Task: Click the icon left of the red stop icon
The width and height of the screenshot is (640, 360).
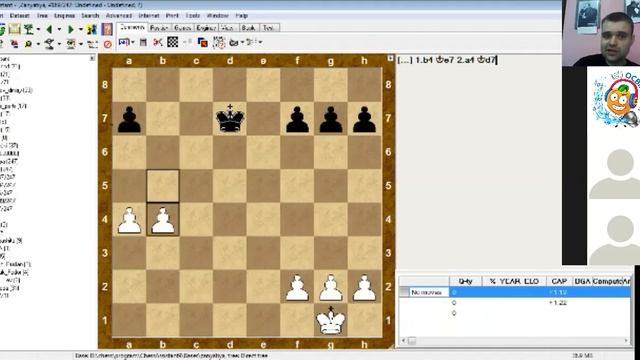Action: click(x=92, y=44)
